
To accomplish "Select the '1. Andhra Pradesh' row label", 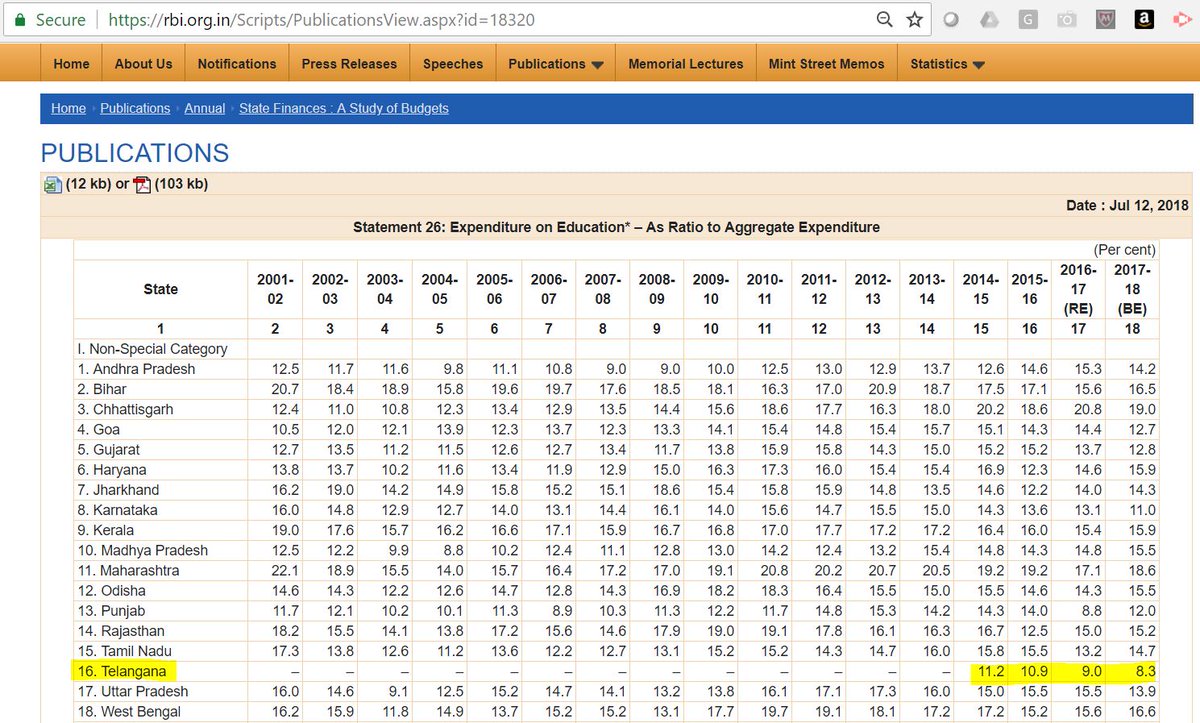I will (x=136, y=369).
